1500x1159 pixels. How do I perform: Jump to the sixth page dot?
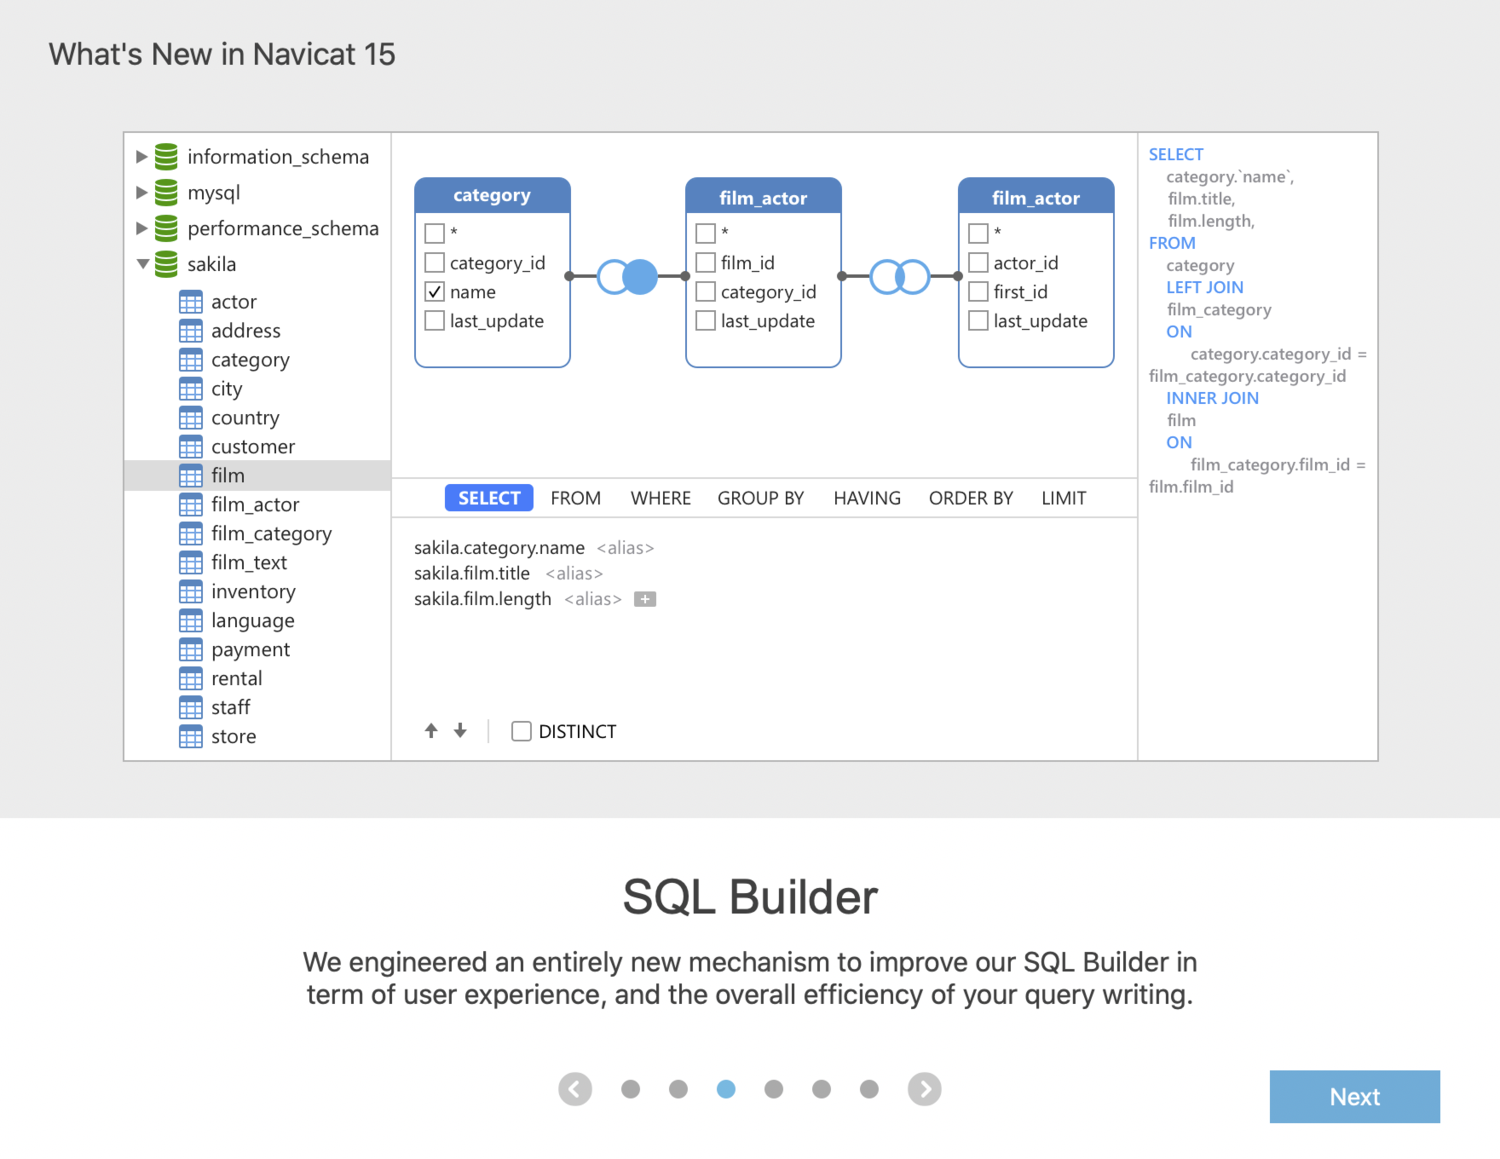(x=869, y=1089)
